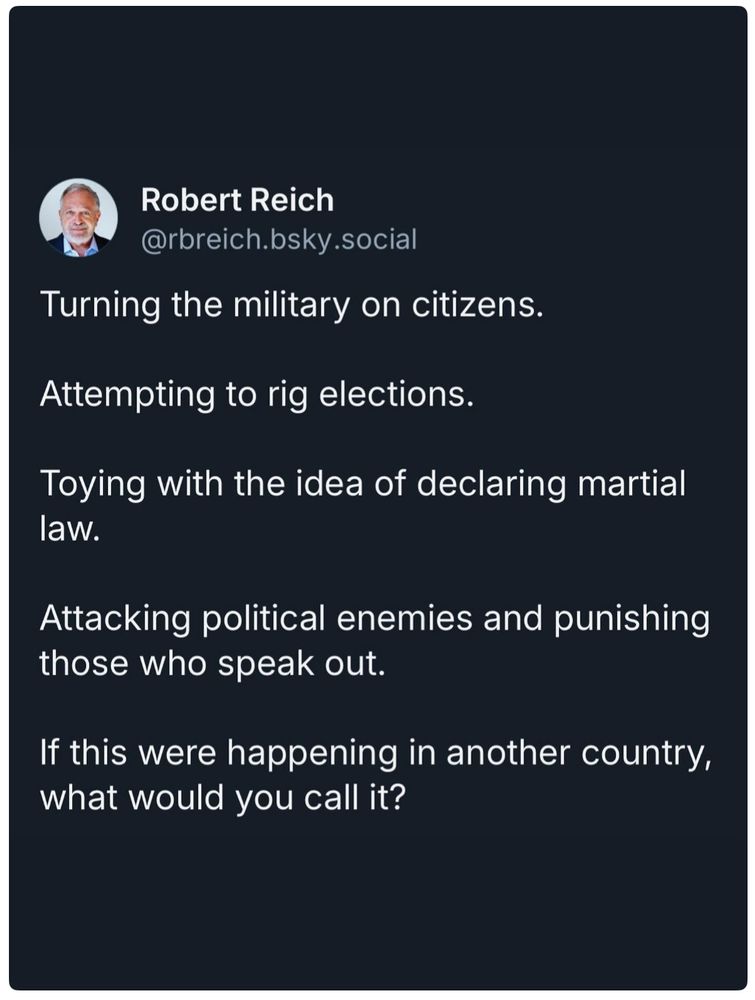Click the sentence 'Attempting to rig elections.'

(x=257, y=394)
